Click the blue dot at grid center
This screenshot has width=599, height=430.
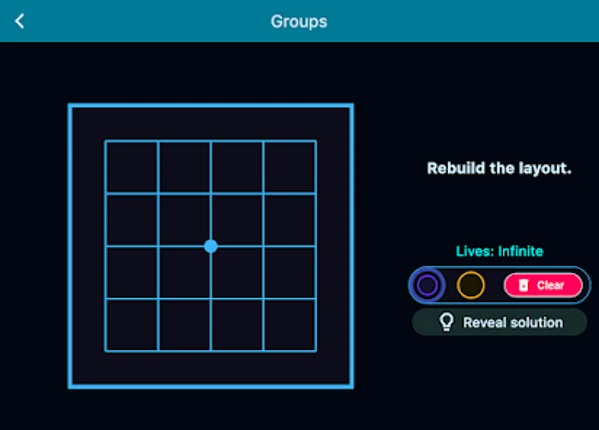(x=210, y=246)
